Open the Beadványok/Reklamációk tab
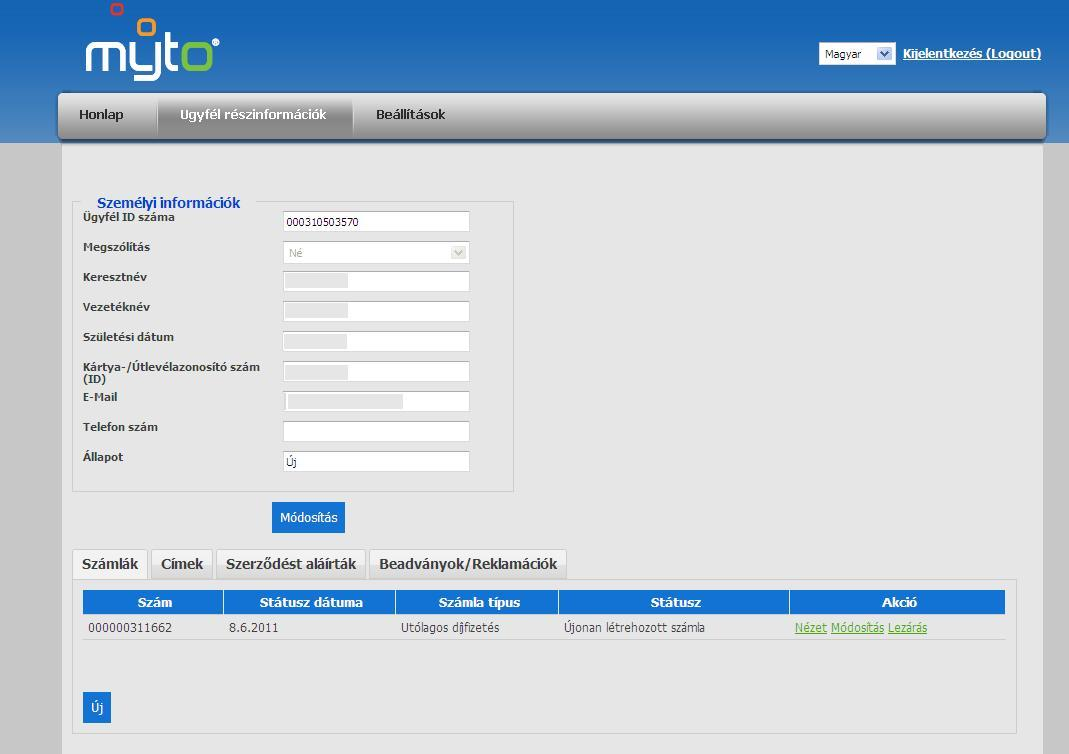This screenshot has height=754, width=1069. (x=468, y=564)
